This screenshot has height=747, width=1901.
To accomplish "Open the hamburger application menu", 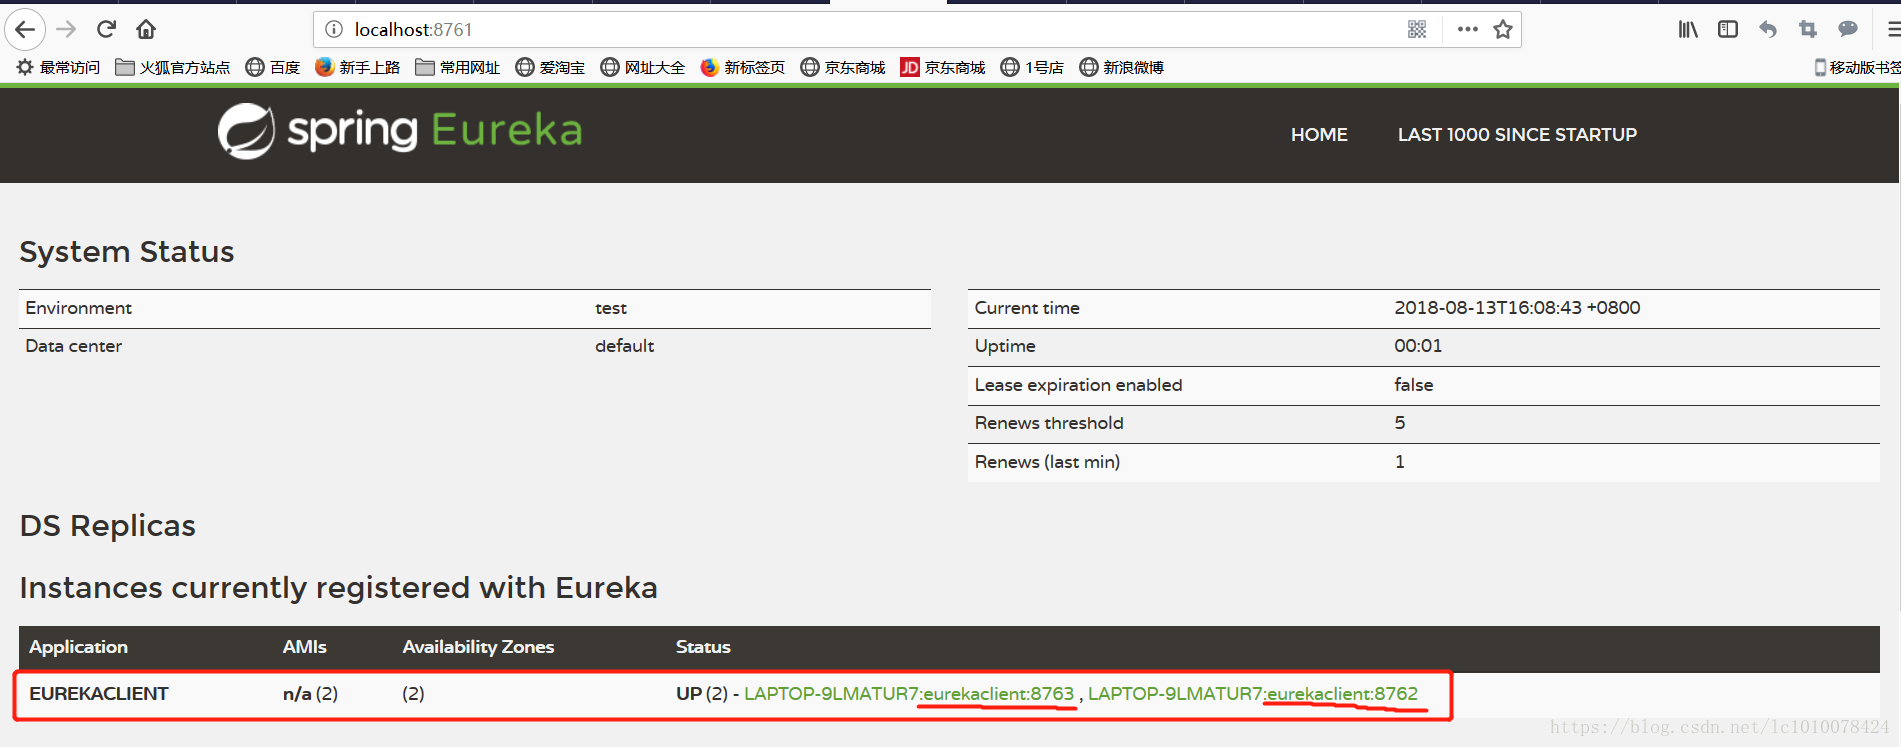I will [x=1892, y=29].
